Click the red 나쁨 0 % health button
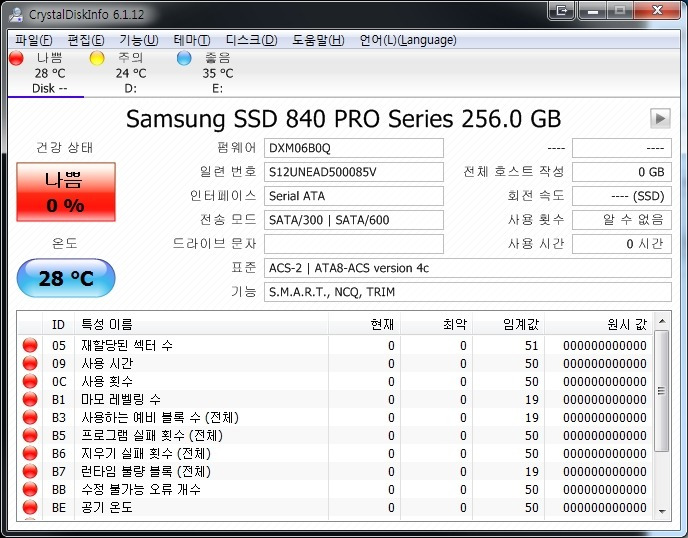Screen dimensions: 688x538 (66, 192)
